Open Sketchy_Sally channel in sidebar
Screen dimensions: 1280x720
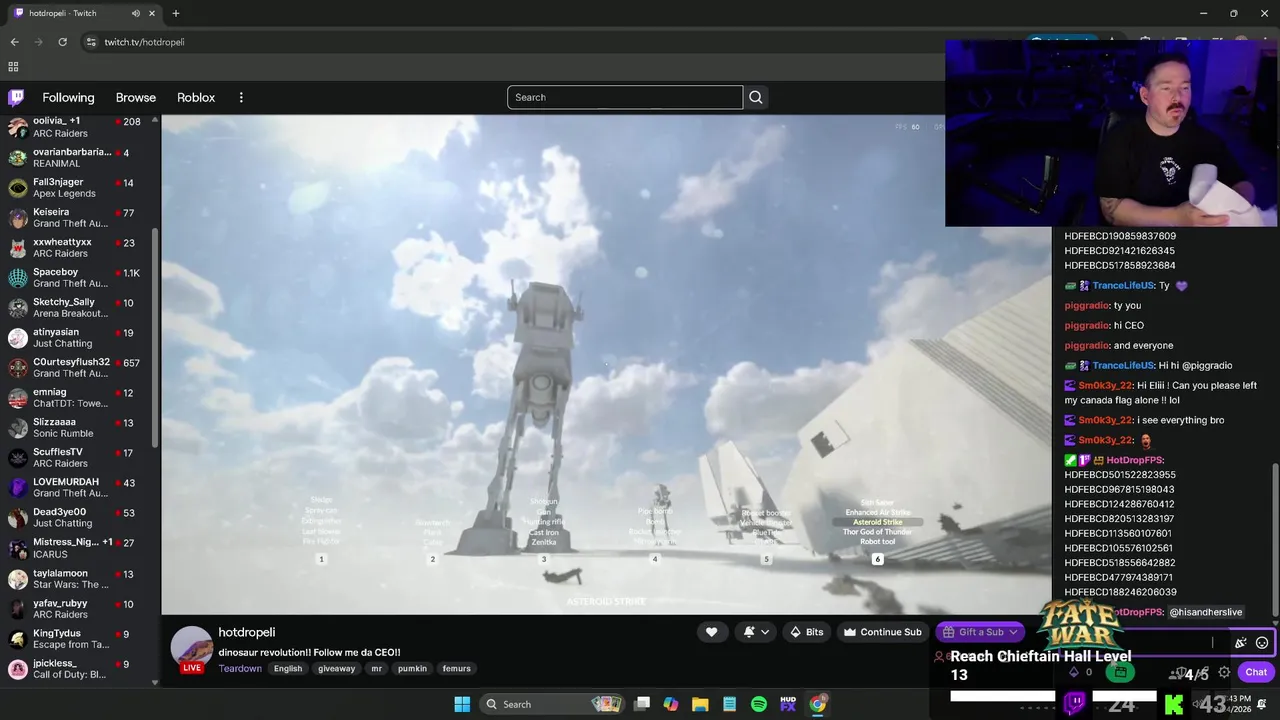(x=80, y=307)
